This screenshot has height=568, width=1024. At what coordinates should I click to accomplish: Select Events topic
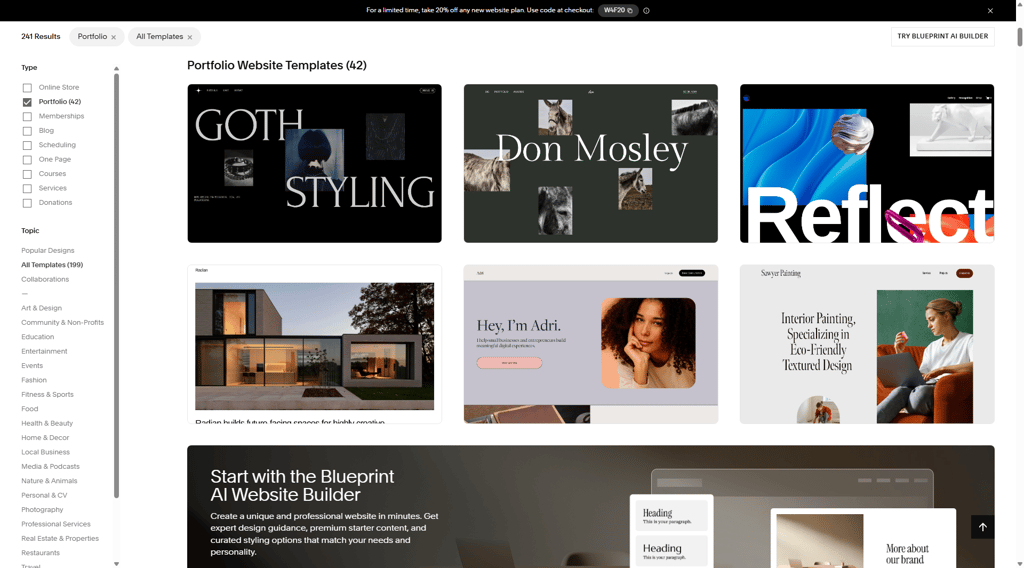[31, 366]
